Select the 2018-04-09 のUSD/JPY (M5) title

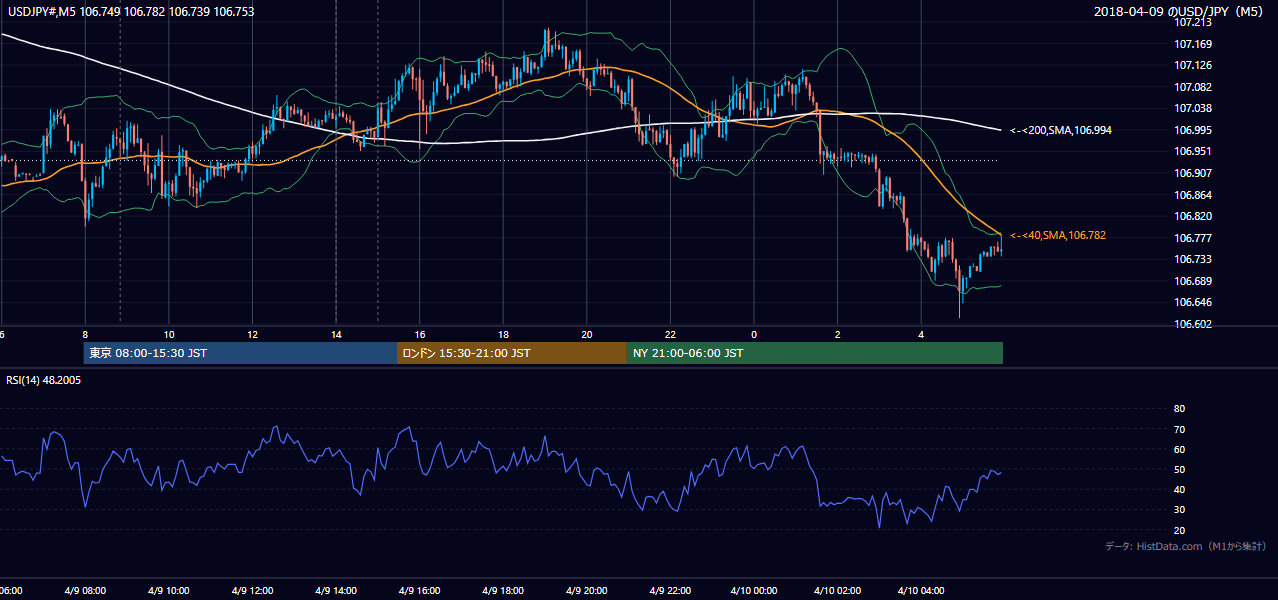(1181, 12)
